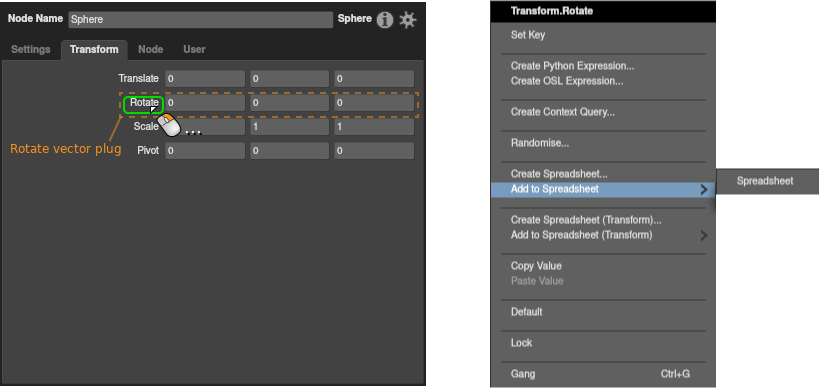The image size is (819, 388).
Task: Expand the Add to Spreadsheet submenu arrow
Action: tap(704, 190)
